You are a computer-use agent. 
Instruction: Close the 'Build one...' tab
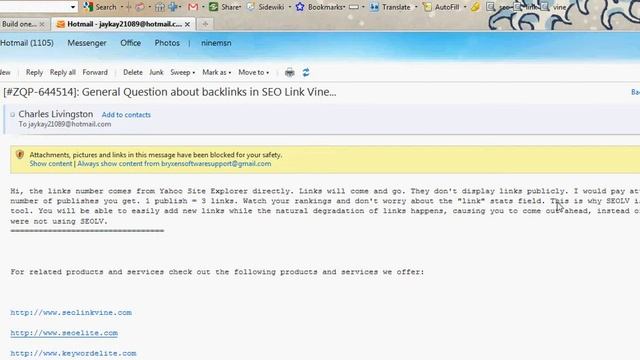[x=42, y=24]
